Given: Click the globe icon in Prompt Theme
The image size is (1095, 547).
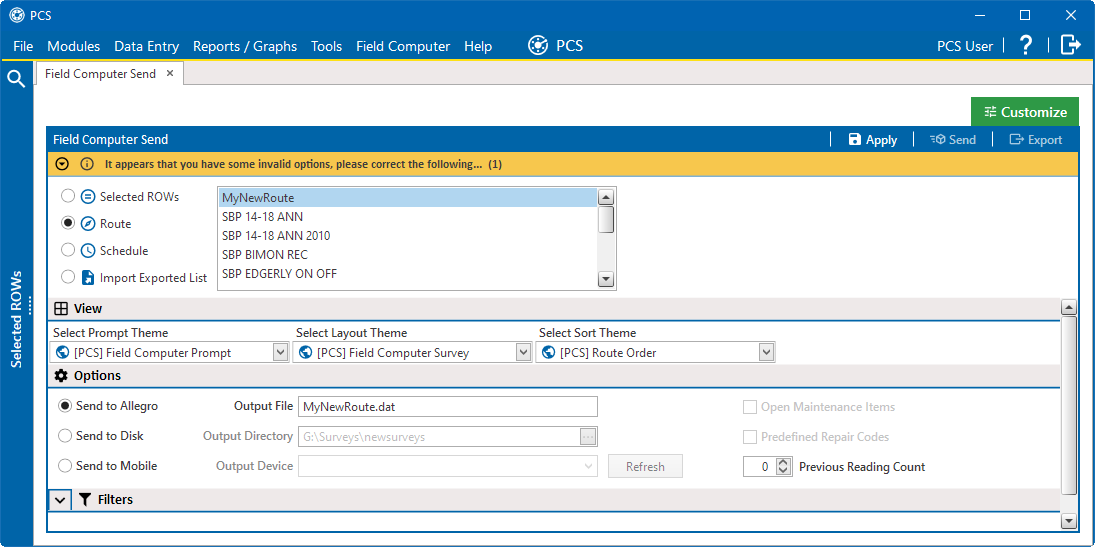Looking at the screenshot, I should (64, 353).
